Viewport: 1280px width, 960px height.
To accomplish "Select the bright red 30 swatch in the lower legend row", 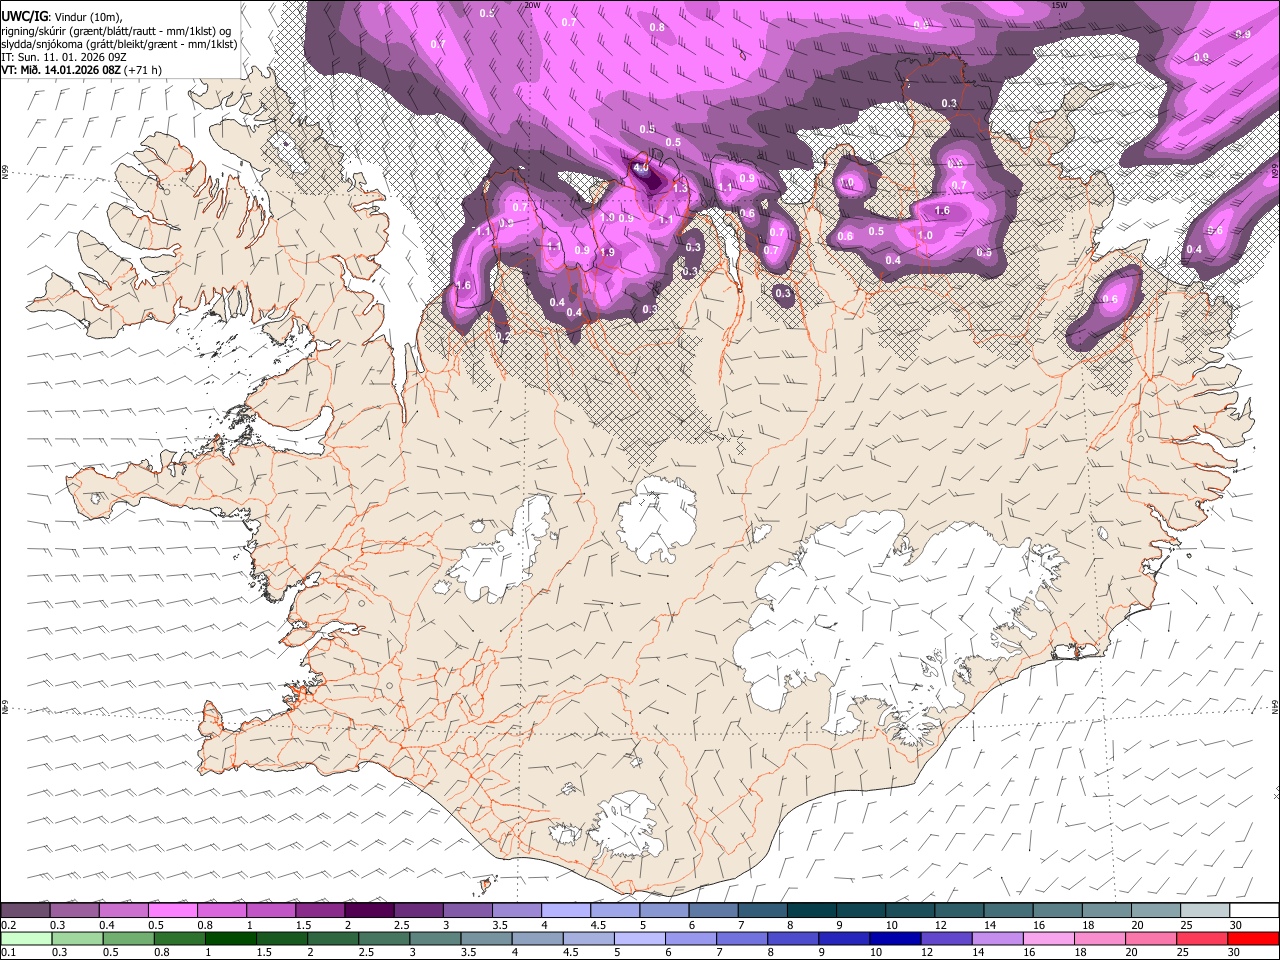I will [x=1254, y=938].
